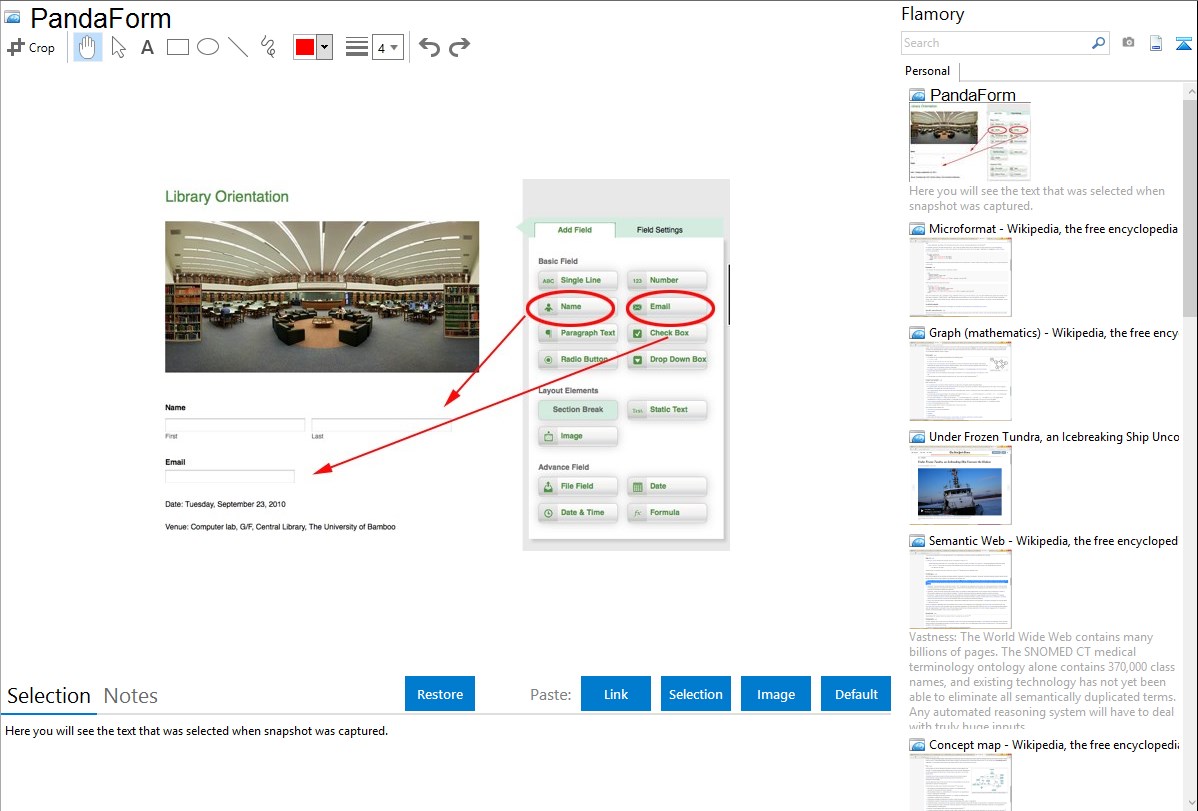Image resolution: width=1198 pixels, height=811 pixels.
Task: Click the Restore button
Action: (440, 694)
